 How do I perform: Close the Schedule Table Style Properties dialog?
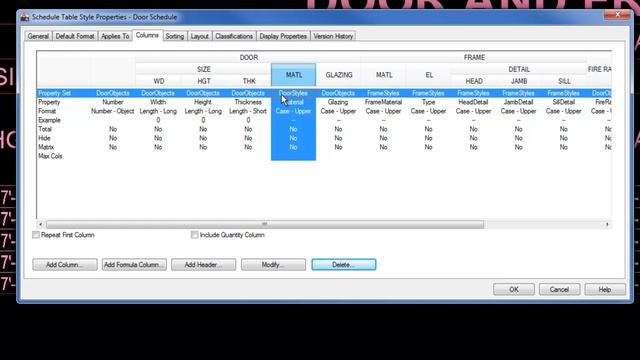tap(617, 15)
